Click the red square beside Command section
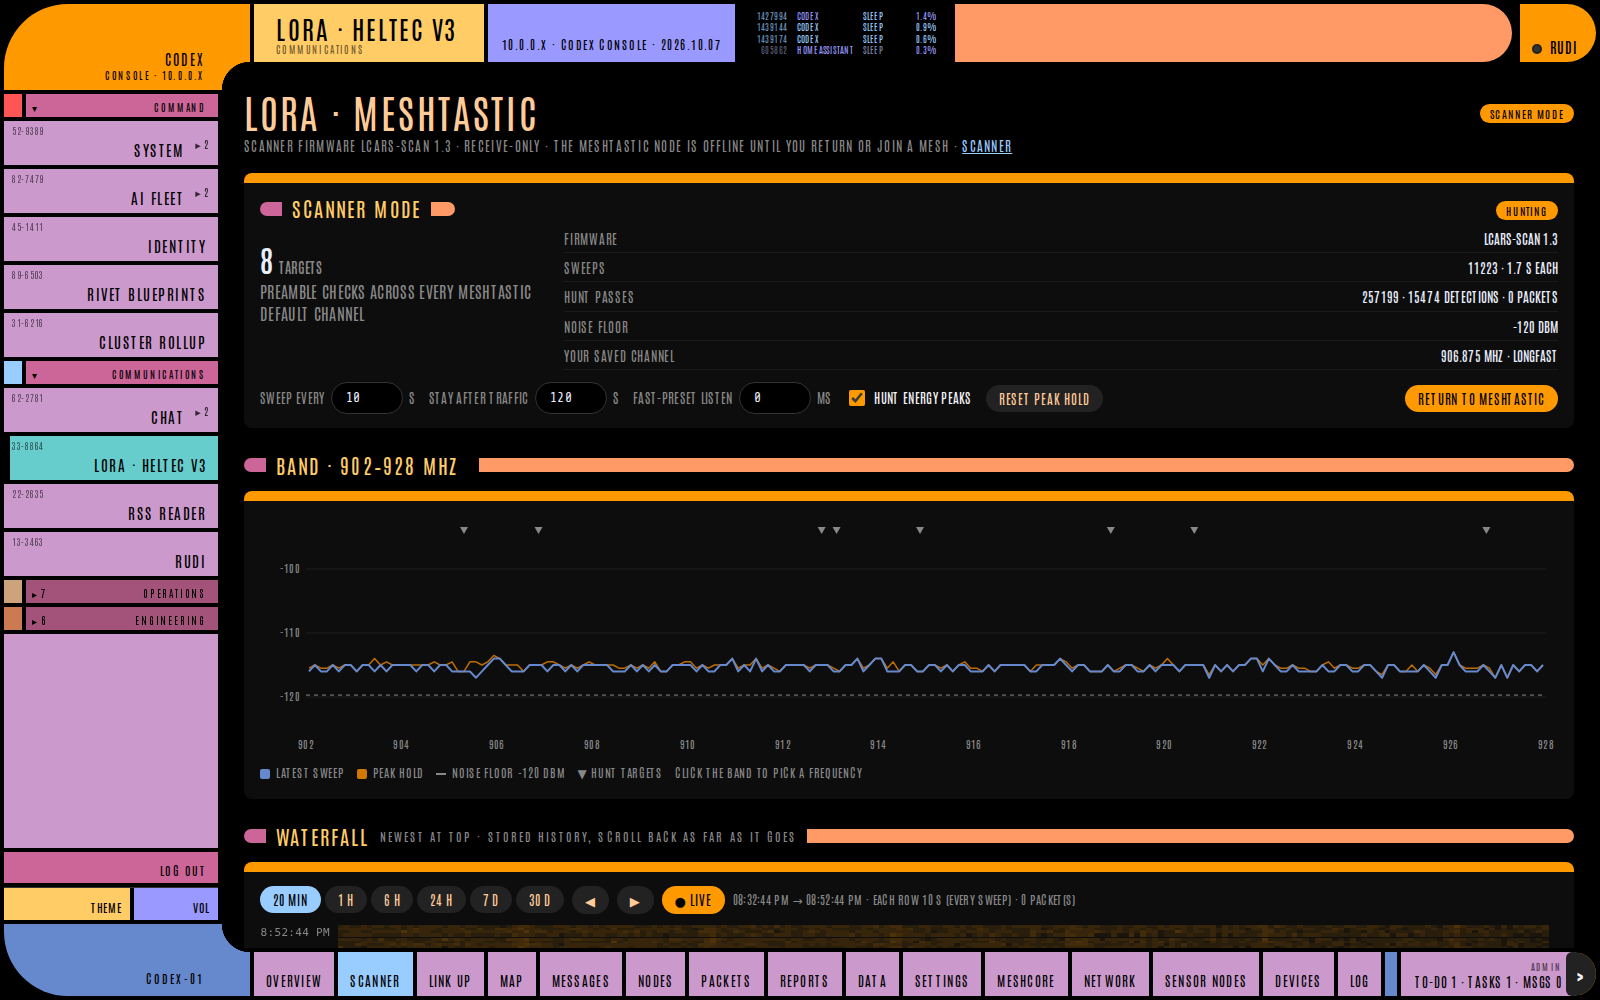1600x1000 pixels. [13, 106]
